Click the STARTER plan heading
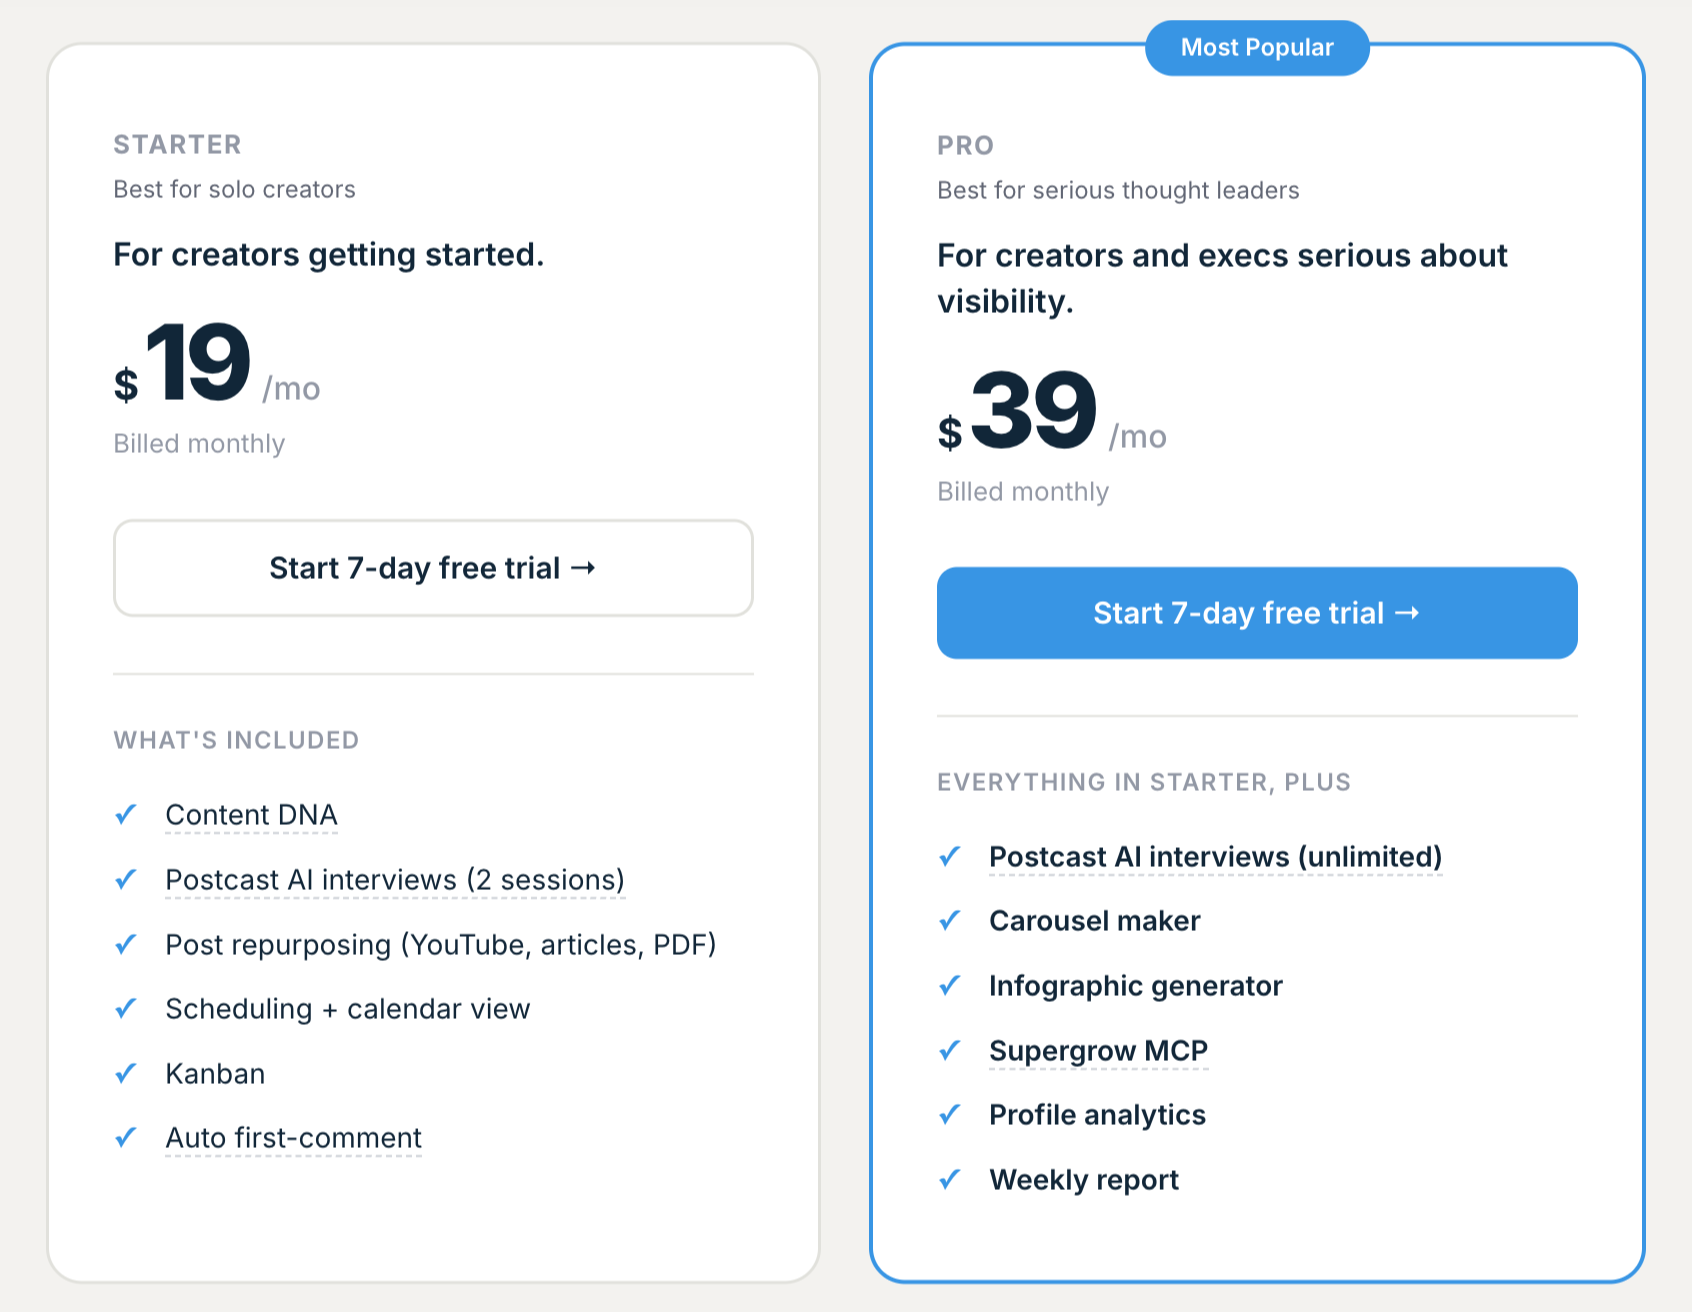This screenshot has height=1312, width=1692. [177, 145]
